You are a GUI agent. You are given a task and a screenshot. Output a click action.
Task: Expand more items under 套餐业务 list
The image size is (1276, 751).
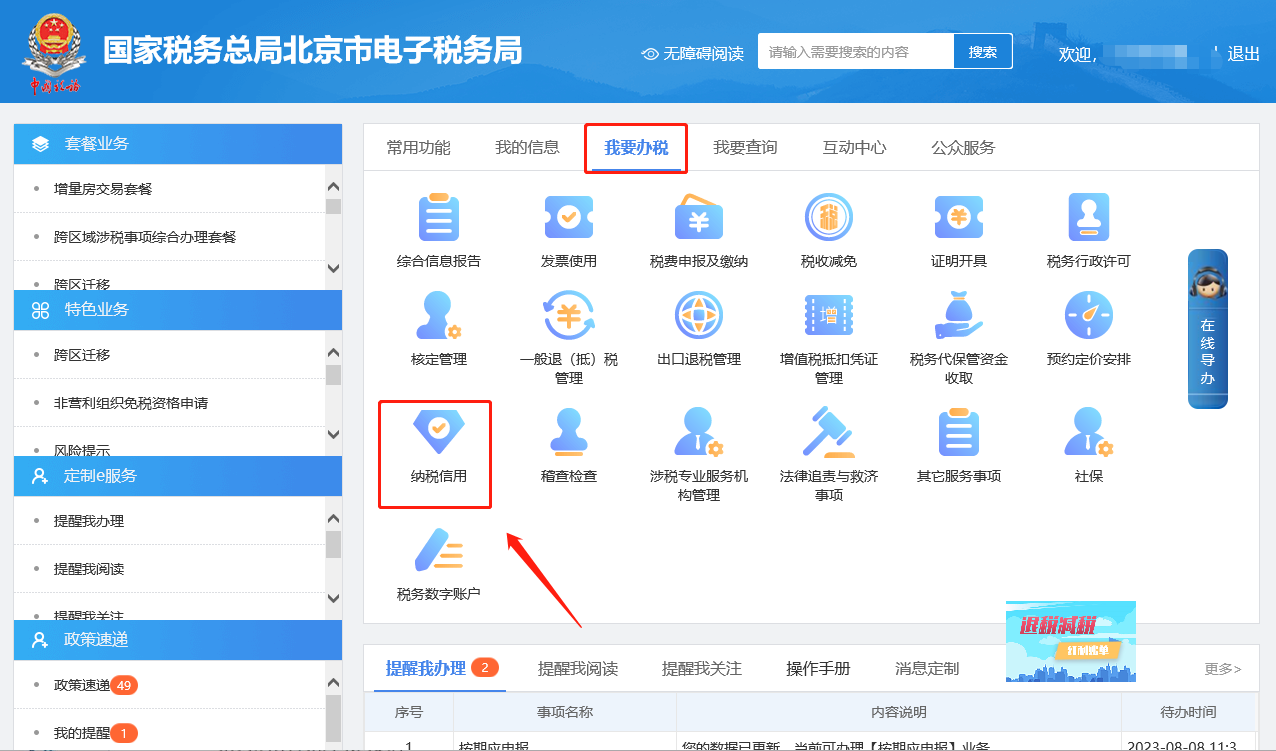tap(333, 268)
